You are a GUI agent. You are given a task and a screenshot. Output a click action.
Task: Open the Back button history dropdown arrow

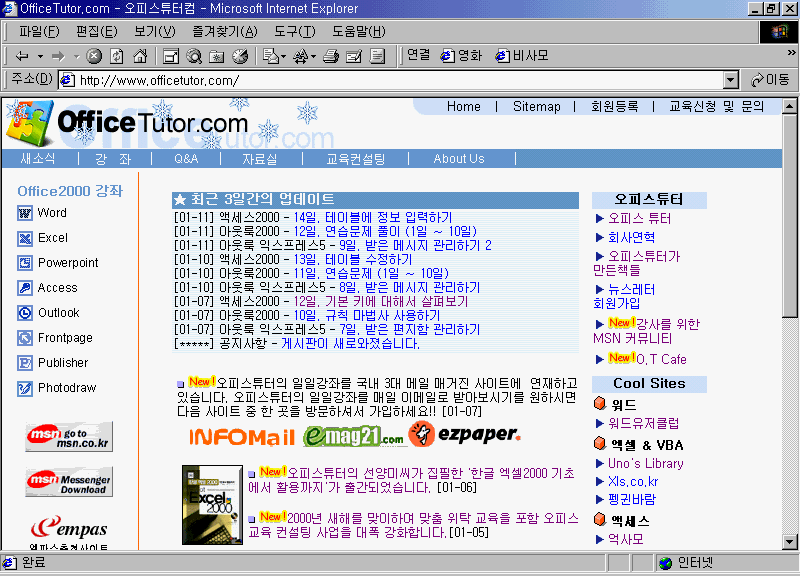tap(40, 56)
